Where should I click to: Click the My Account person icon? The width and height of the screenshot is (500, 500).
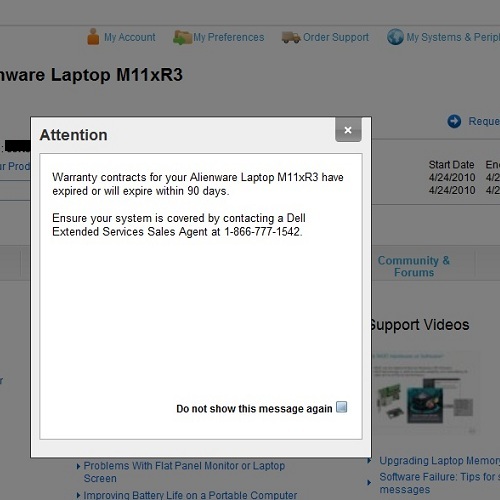93,36
